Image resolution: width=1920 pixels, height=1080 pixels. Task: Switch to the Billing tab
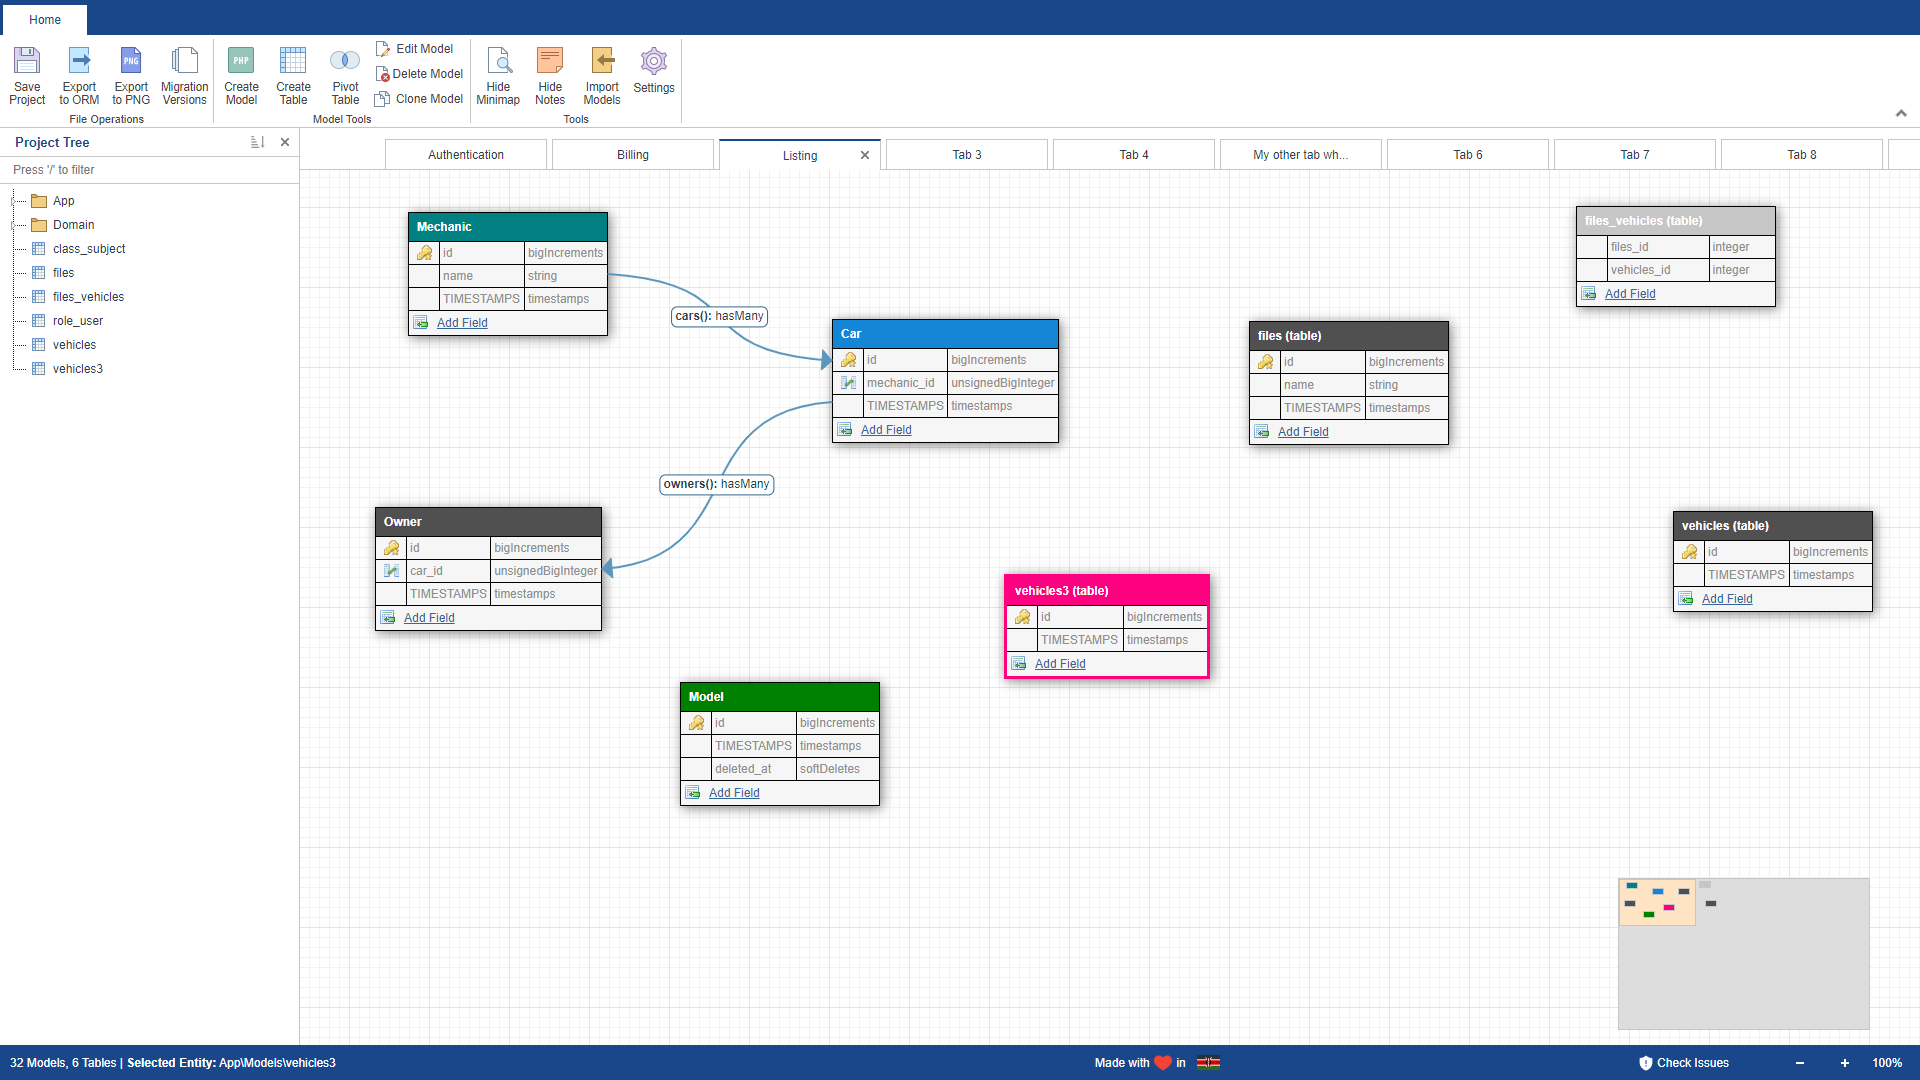coord(632,154)
